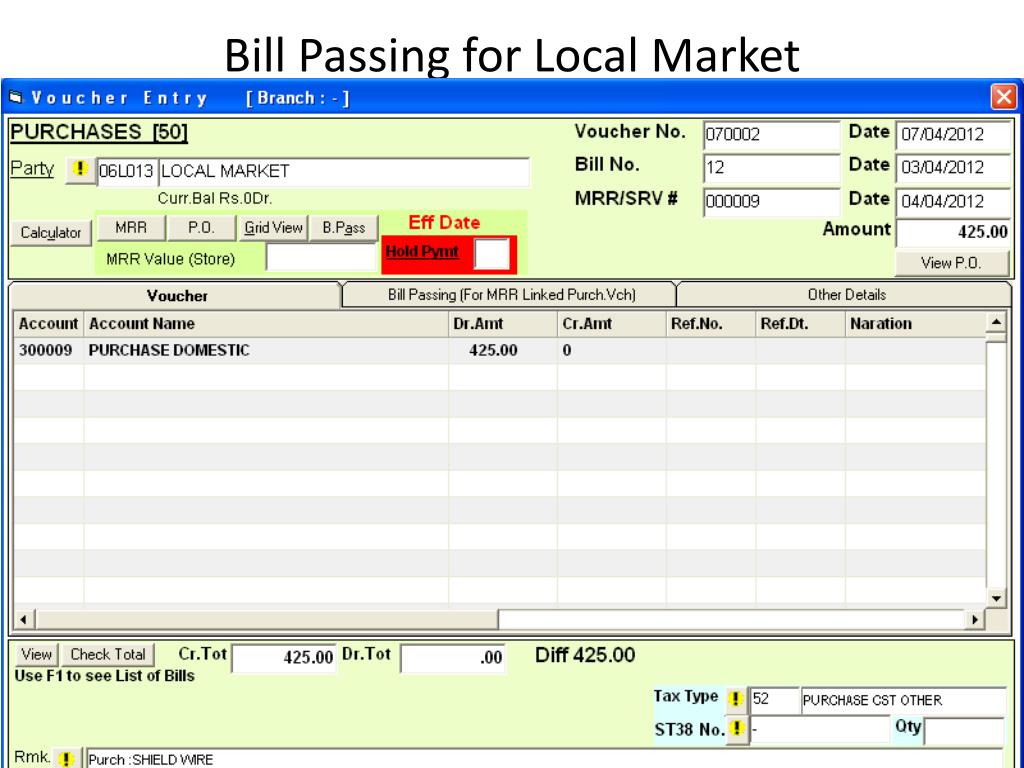Click the Voucher No. field 070002

pyautogui.click(x=771, y=135)
